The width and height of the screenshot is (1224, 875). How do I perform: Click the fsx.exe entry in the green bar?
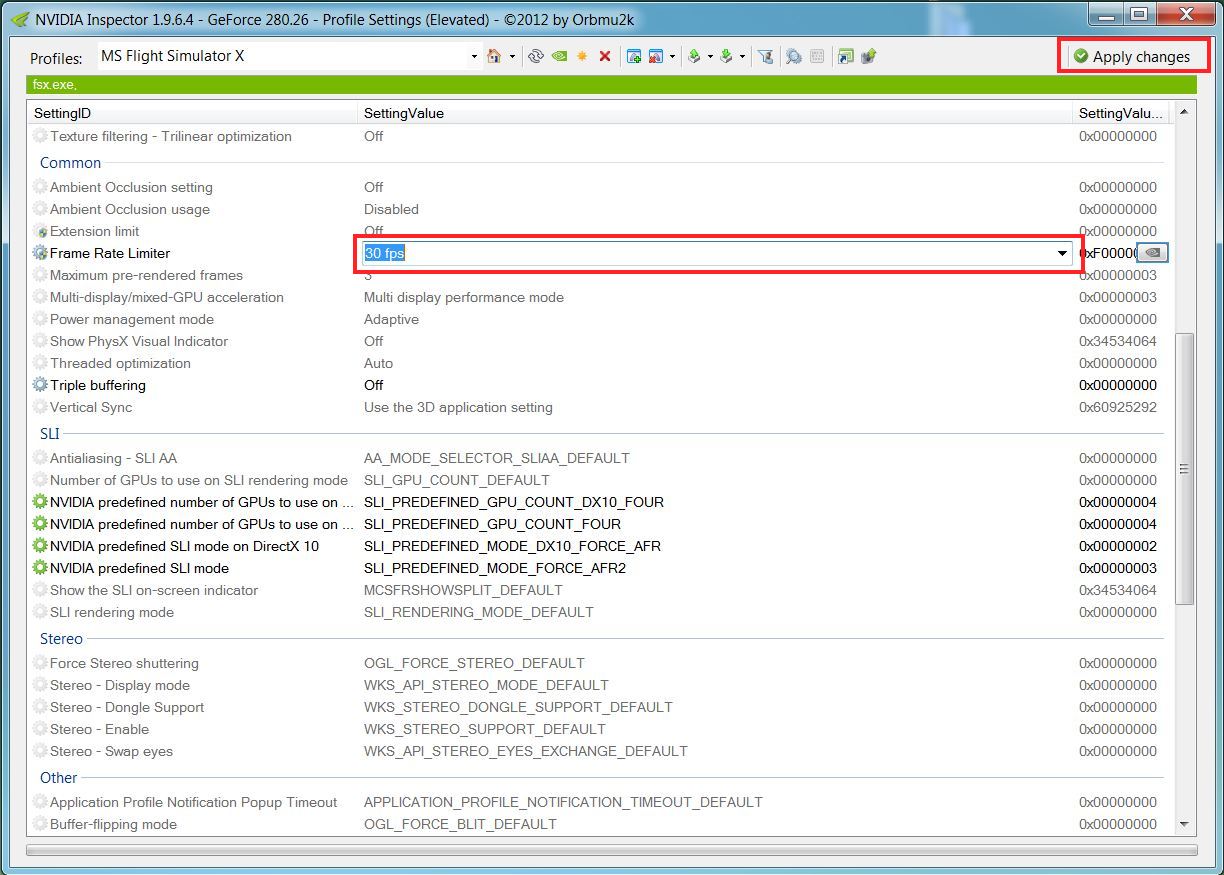[54, 85]
